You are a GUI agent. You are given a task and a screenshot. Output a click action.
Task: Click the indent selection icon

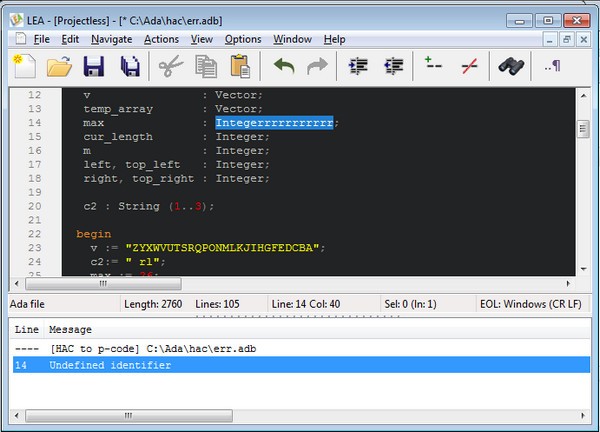357,66
